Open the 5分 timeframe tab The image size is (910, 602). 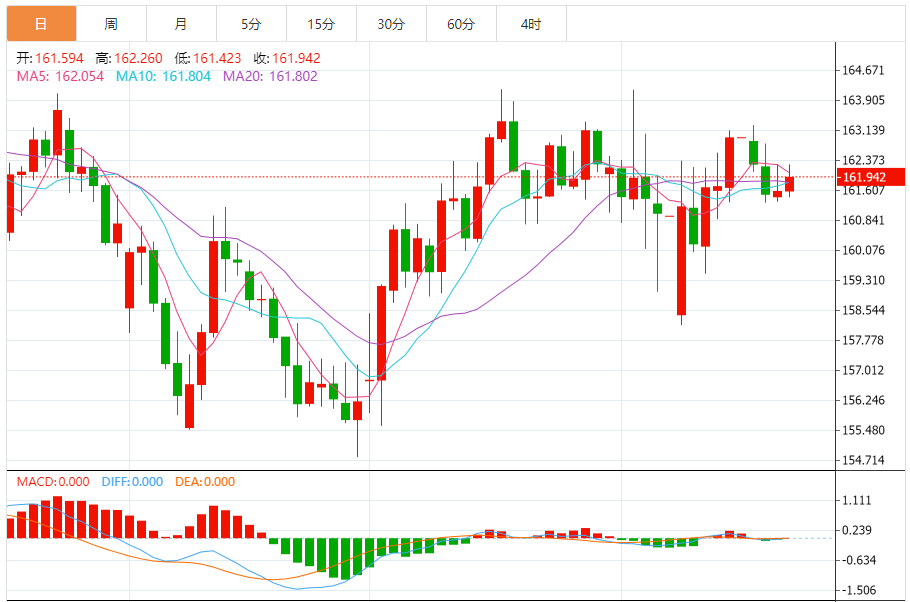251,24
